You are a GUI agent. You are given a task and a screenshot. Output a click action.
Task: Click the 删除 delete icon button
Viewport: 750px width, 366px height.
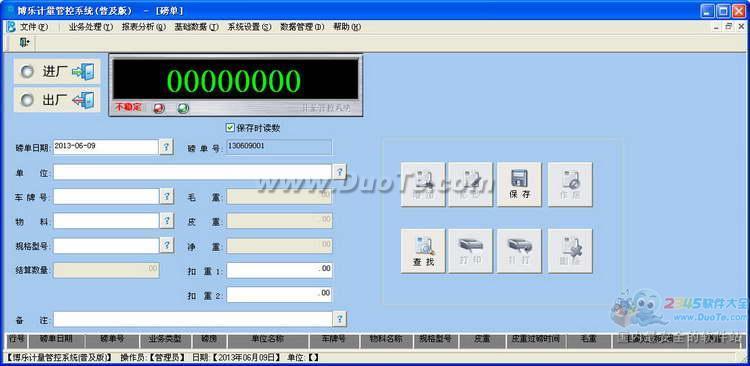click(x=570, y=251)
